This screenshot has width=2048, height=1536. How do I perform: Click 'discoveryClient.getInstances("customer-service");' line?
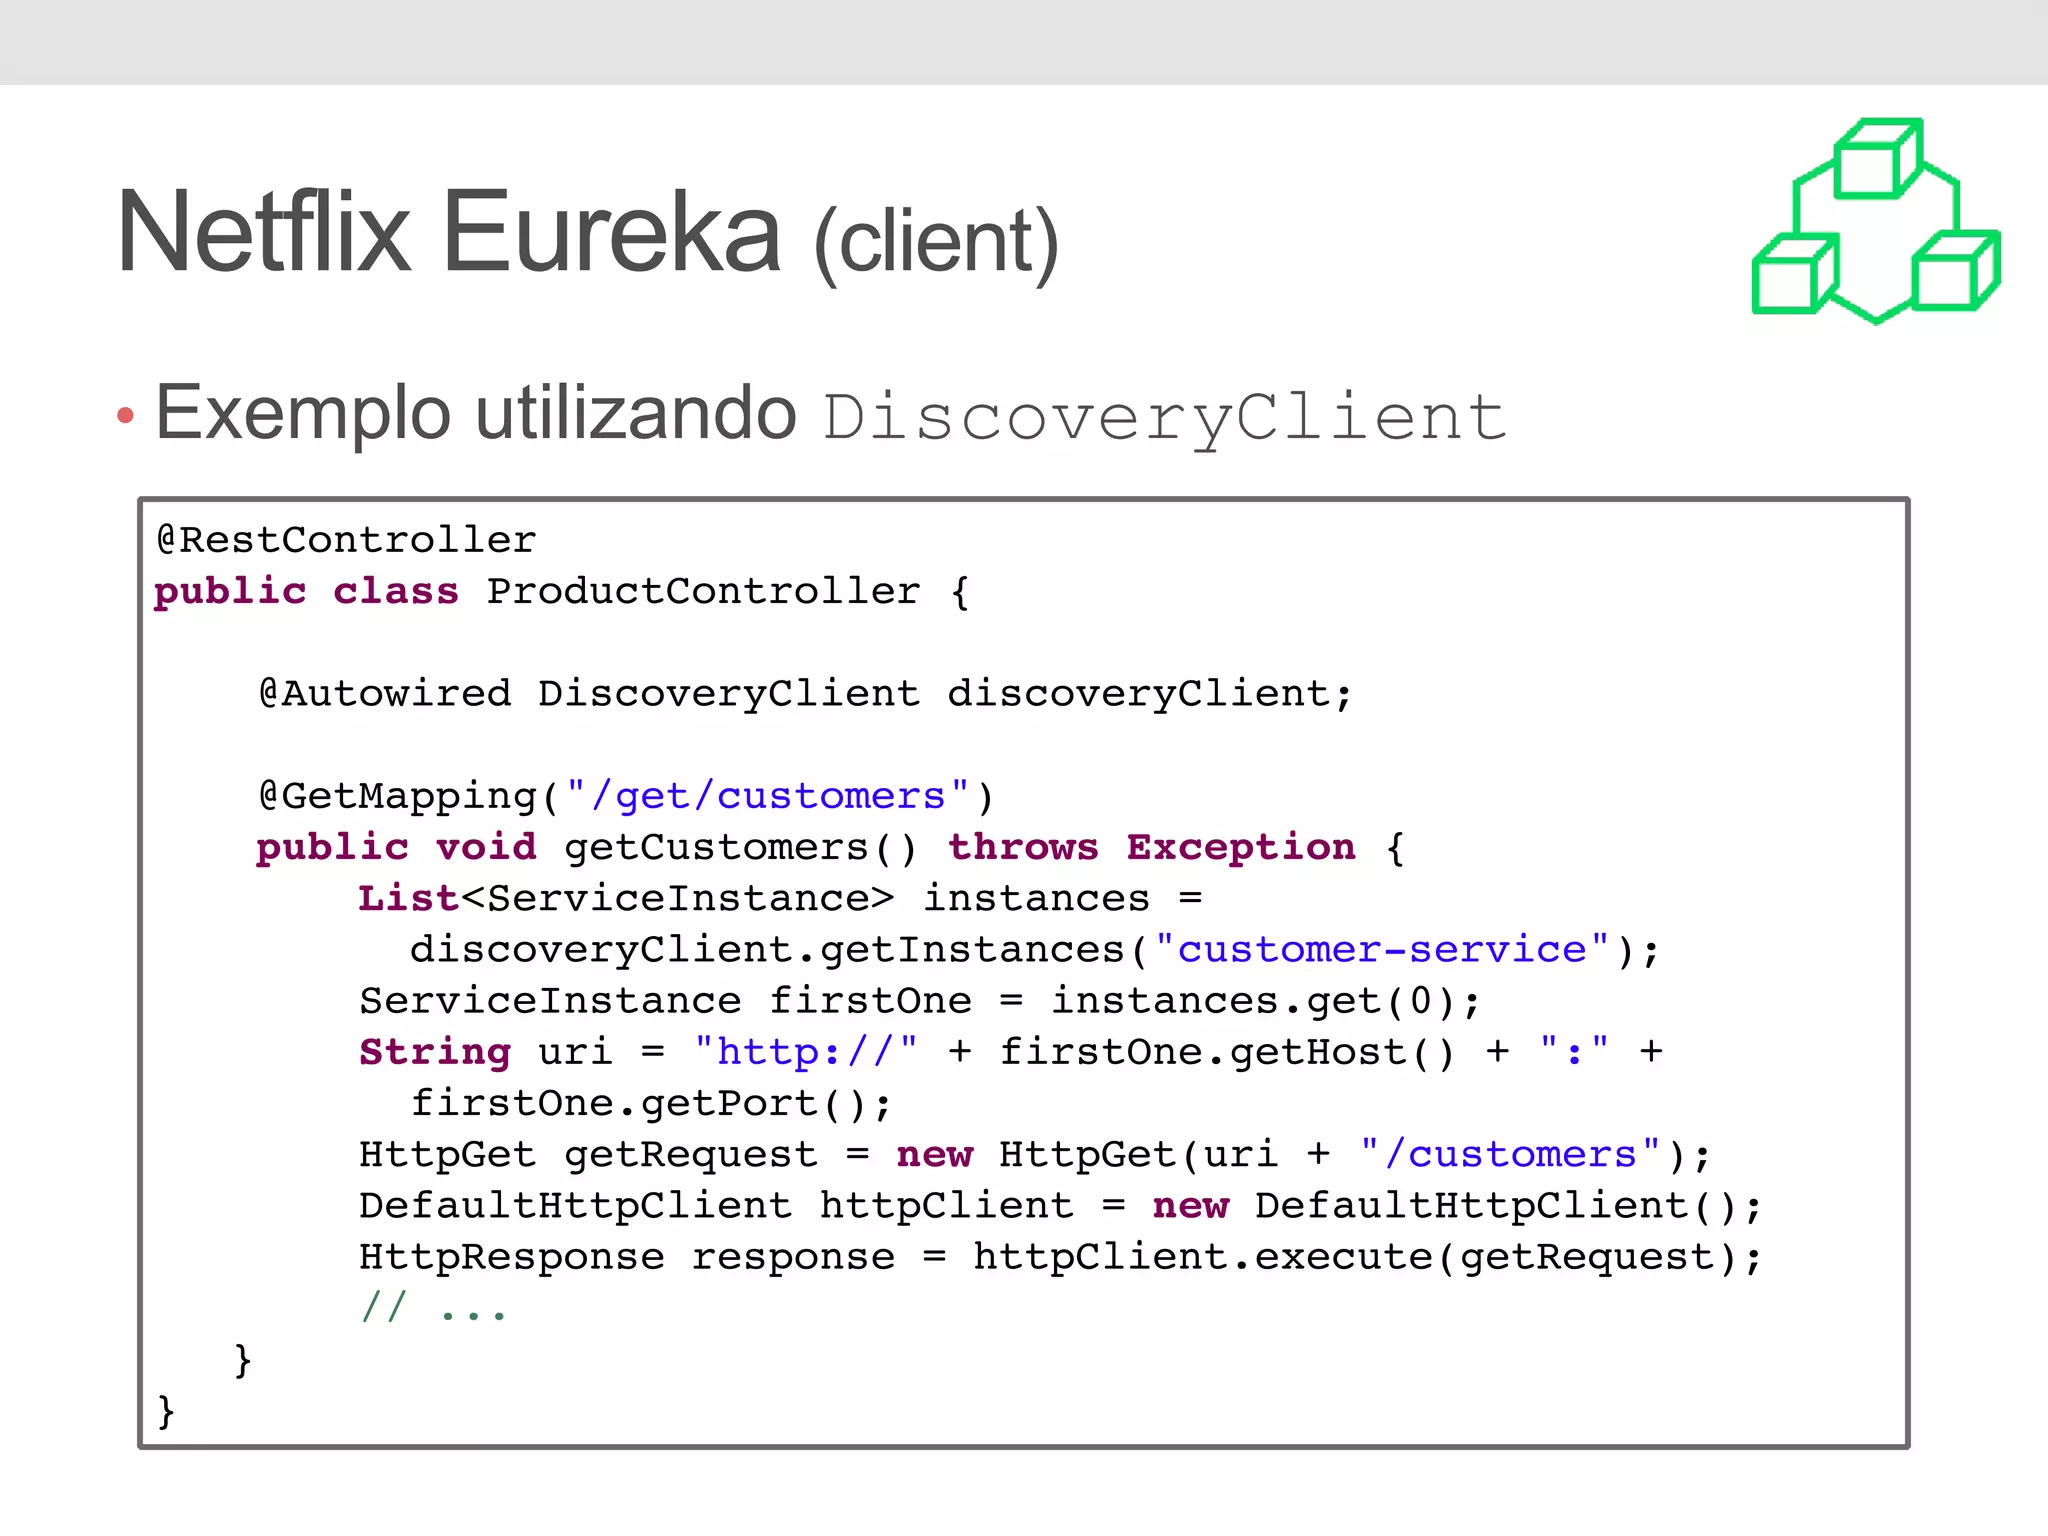tap(1035, 950)
